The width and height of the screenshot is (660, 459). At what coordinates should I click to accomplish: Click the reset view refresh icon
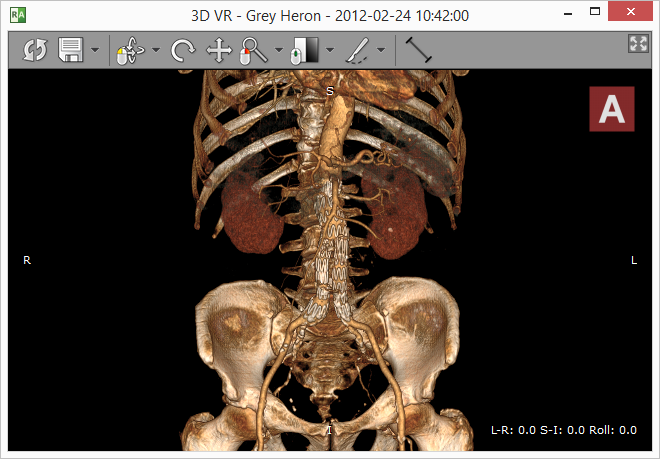(x=35, y=51)
